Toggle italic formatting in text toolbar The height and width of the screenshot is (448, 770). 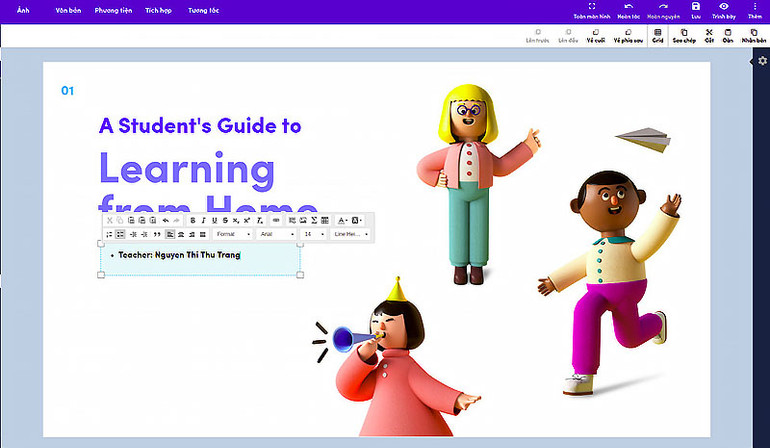[x=203, y=220]
